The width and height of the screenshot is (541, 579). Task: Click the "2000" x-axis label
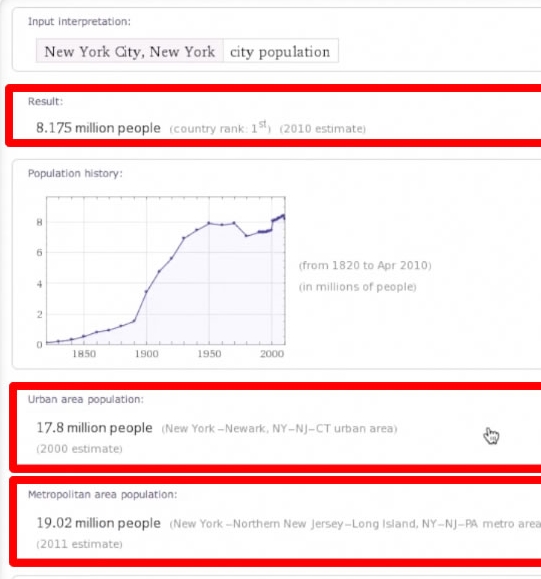(x=272, y=354)
